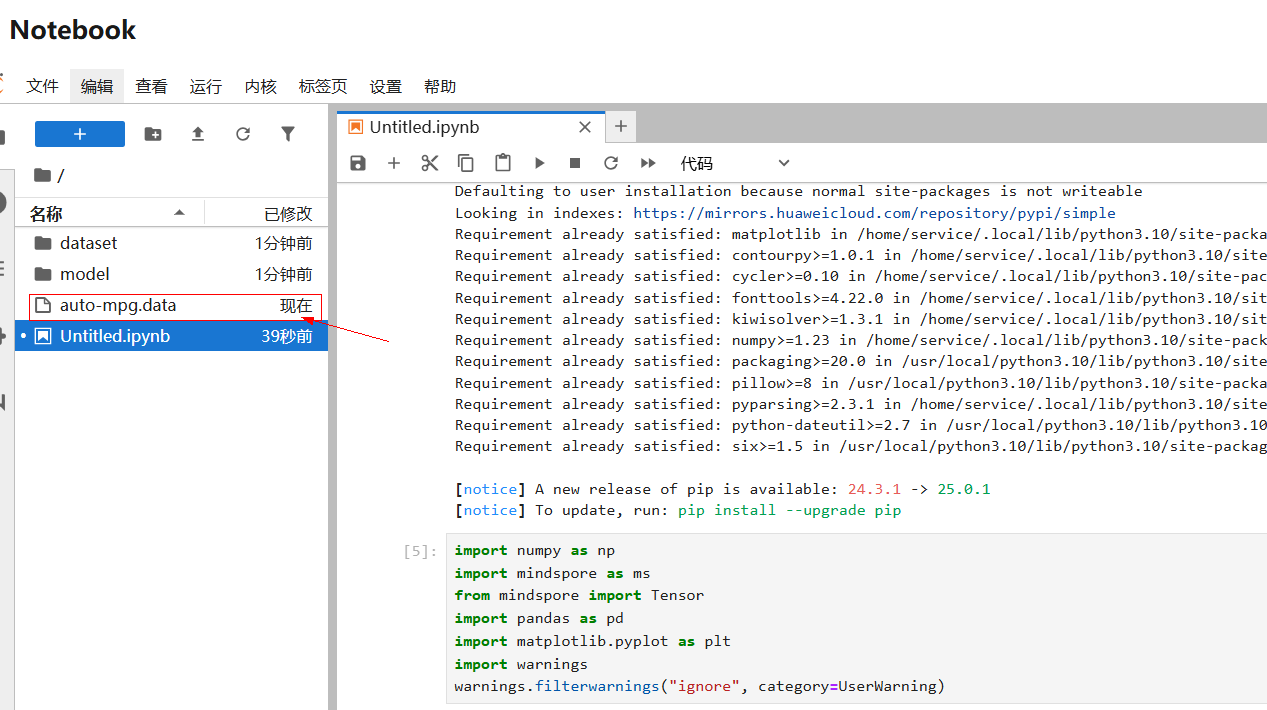The image size is (1267, 710).
Task: Create a new folder in file browser
Action: tap(153, 134)
